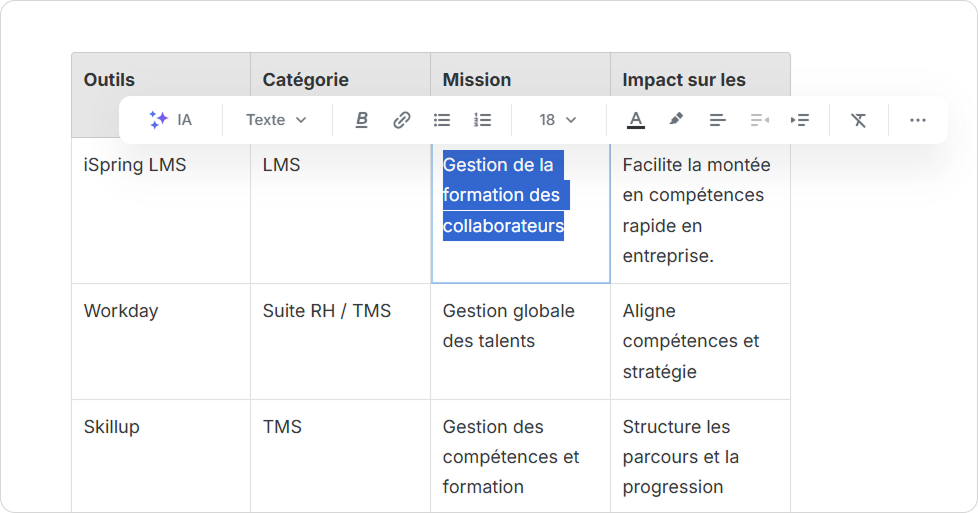Image resolution: width=978 pixels, height=513 pixels.
Task: Open the IA assistant sparkle button
Action: point(170,120)
